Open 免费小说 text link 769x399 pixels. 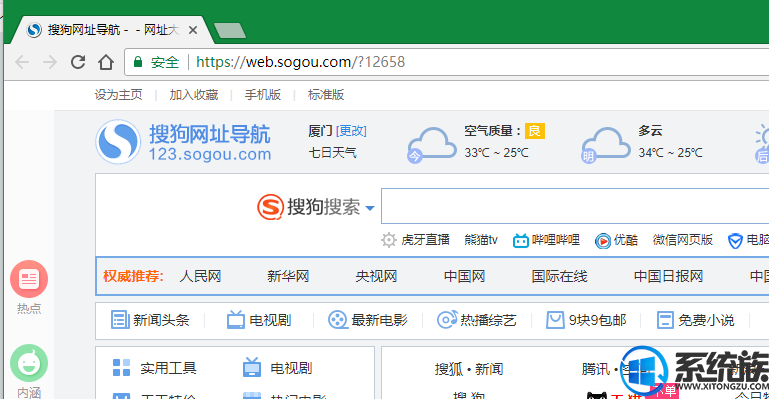pyautogui.click(x=706, y=321)
